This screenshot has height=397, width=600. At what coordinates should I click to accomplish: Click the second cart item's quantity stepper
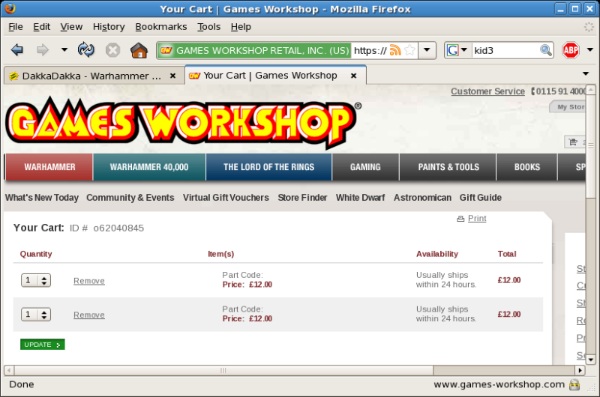[36, 314]
